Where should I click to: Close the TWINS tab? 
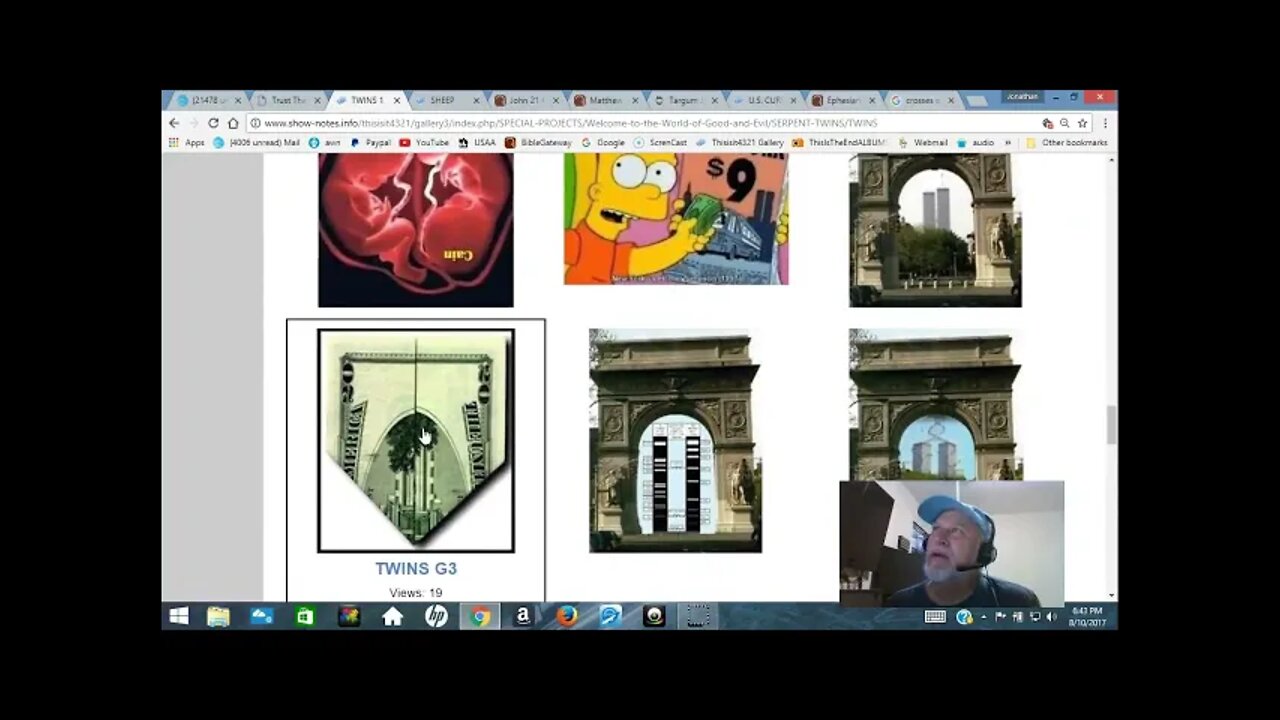(397, 100)
